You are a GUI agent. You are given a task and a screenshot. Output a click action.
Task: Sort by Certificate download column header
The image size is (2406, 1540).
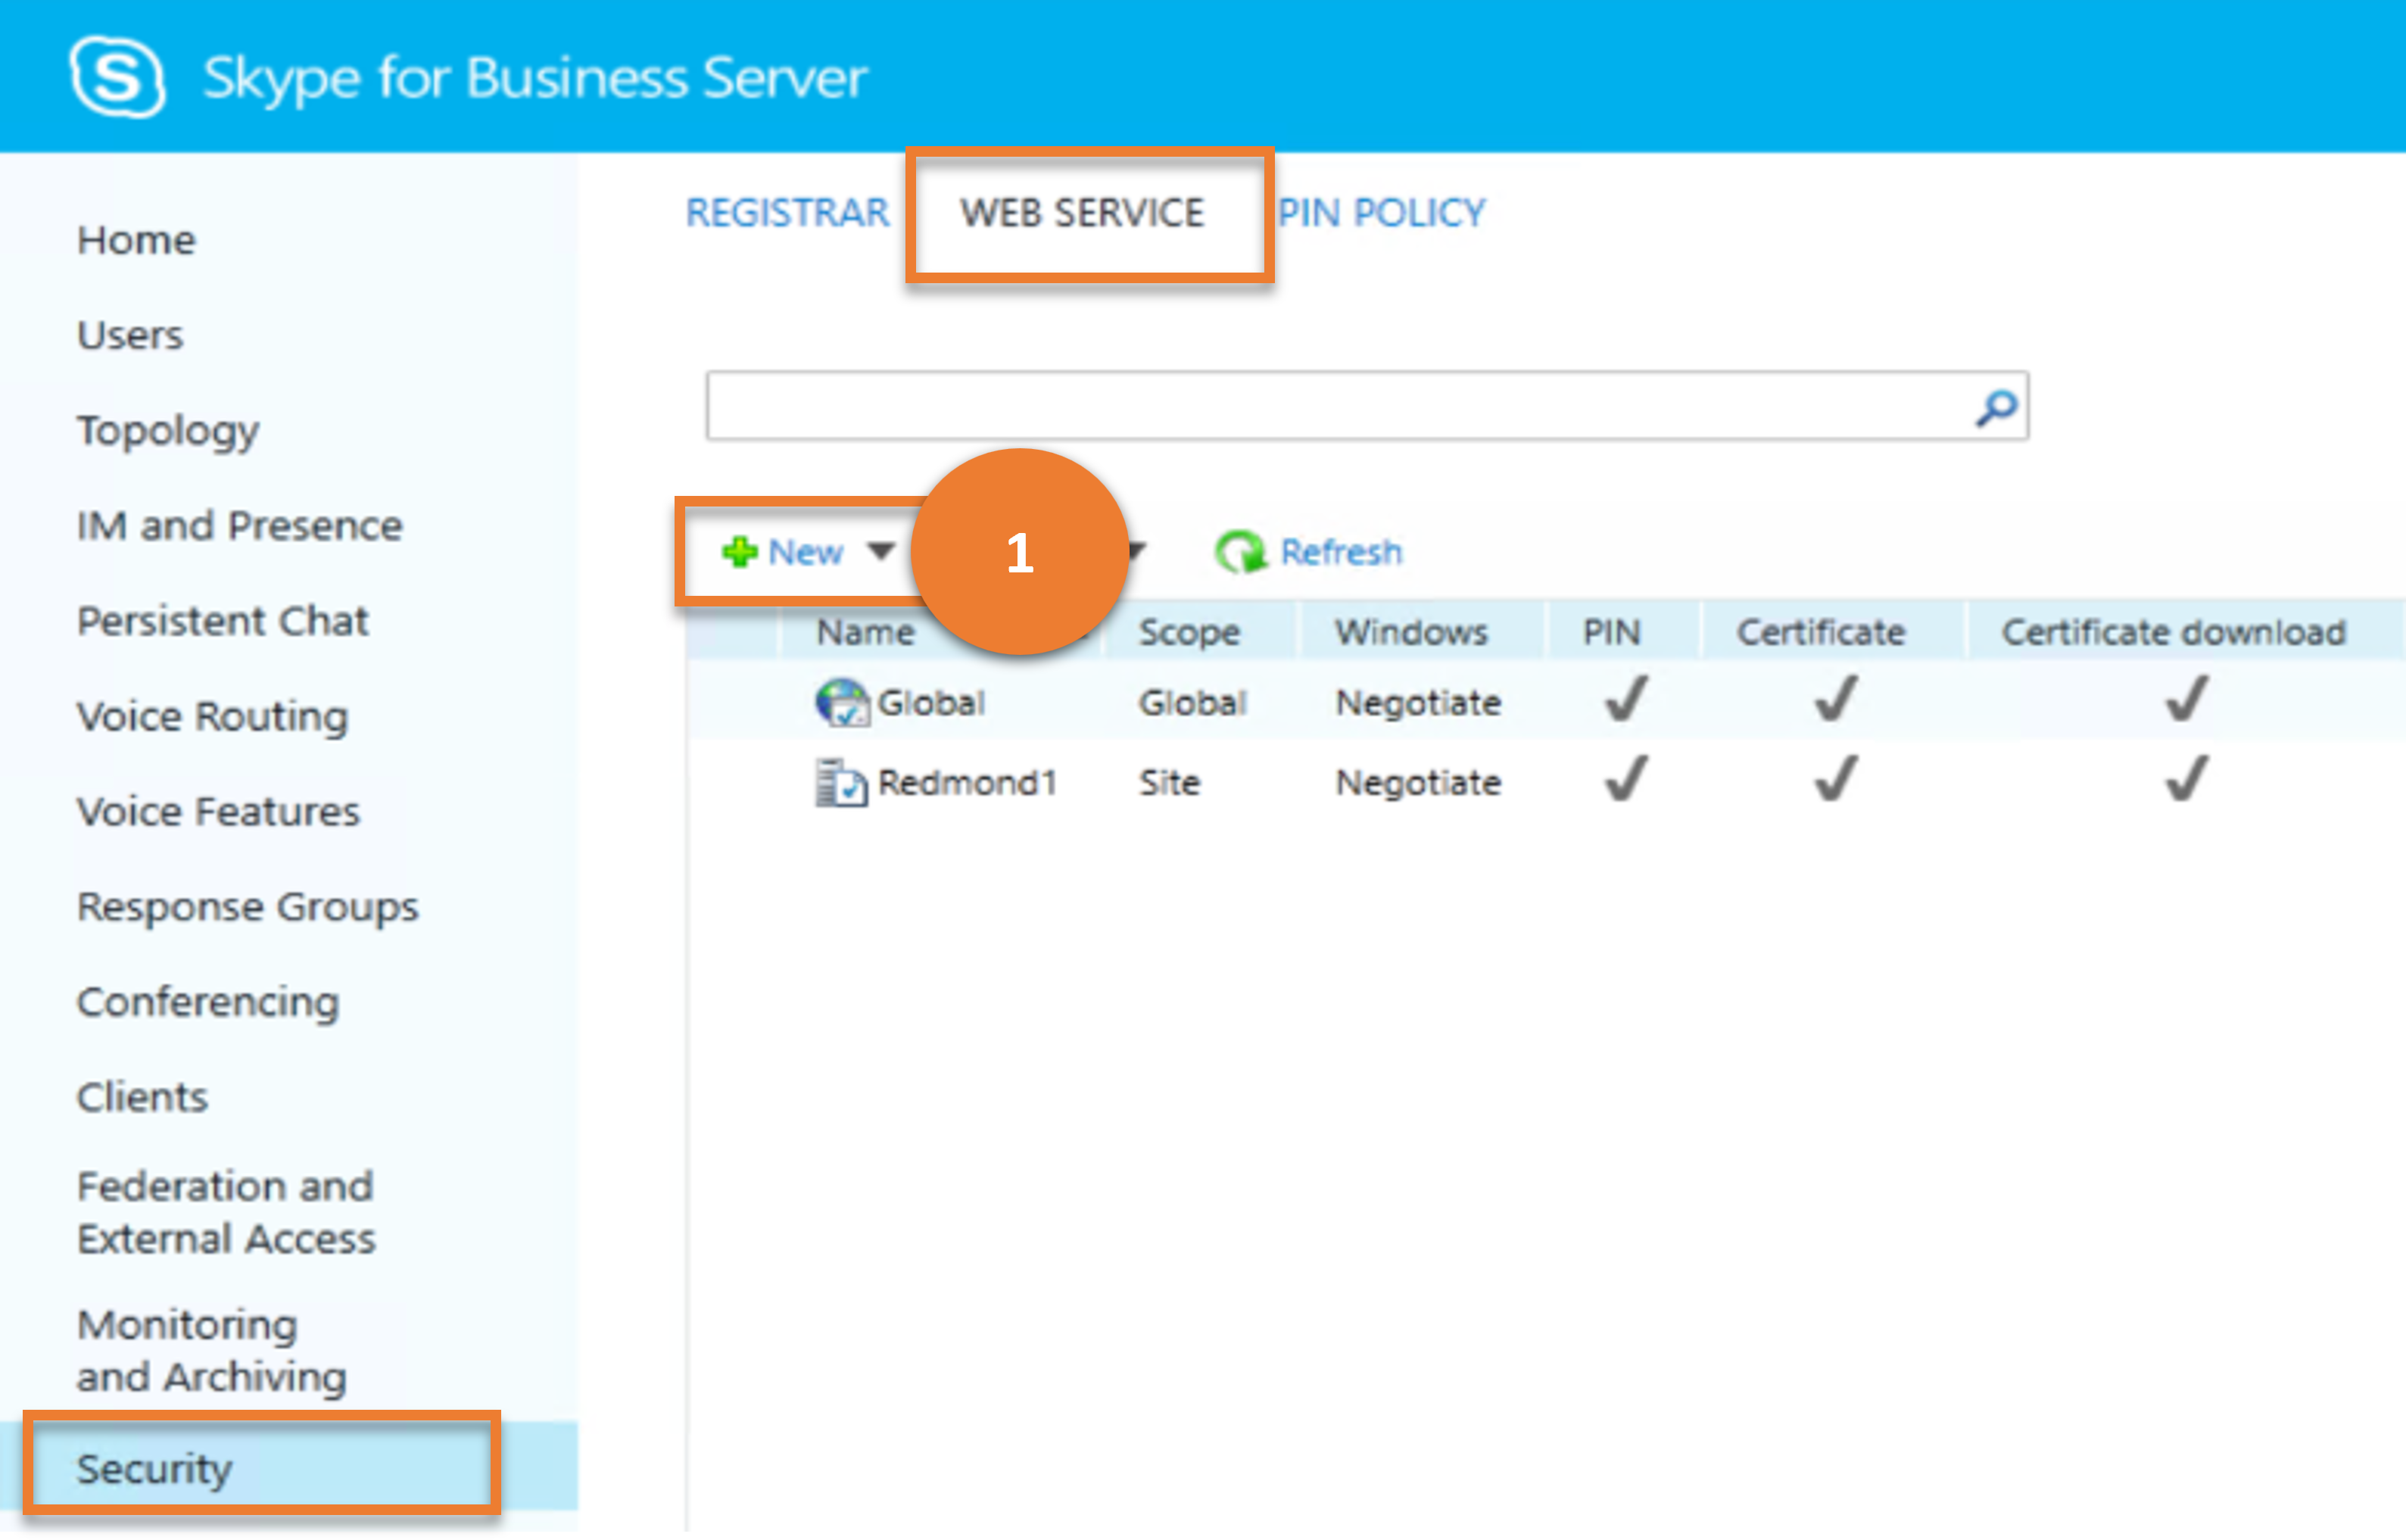click(x=2173, y=632)
